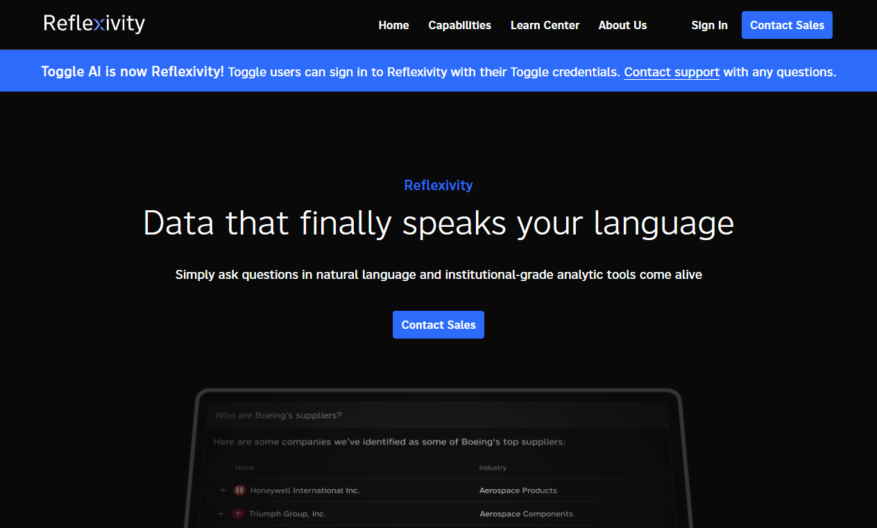This screenshot has height=528, width=877.
Task: Open the Home menu item
Action: click(393, 25)
